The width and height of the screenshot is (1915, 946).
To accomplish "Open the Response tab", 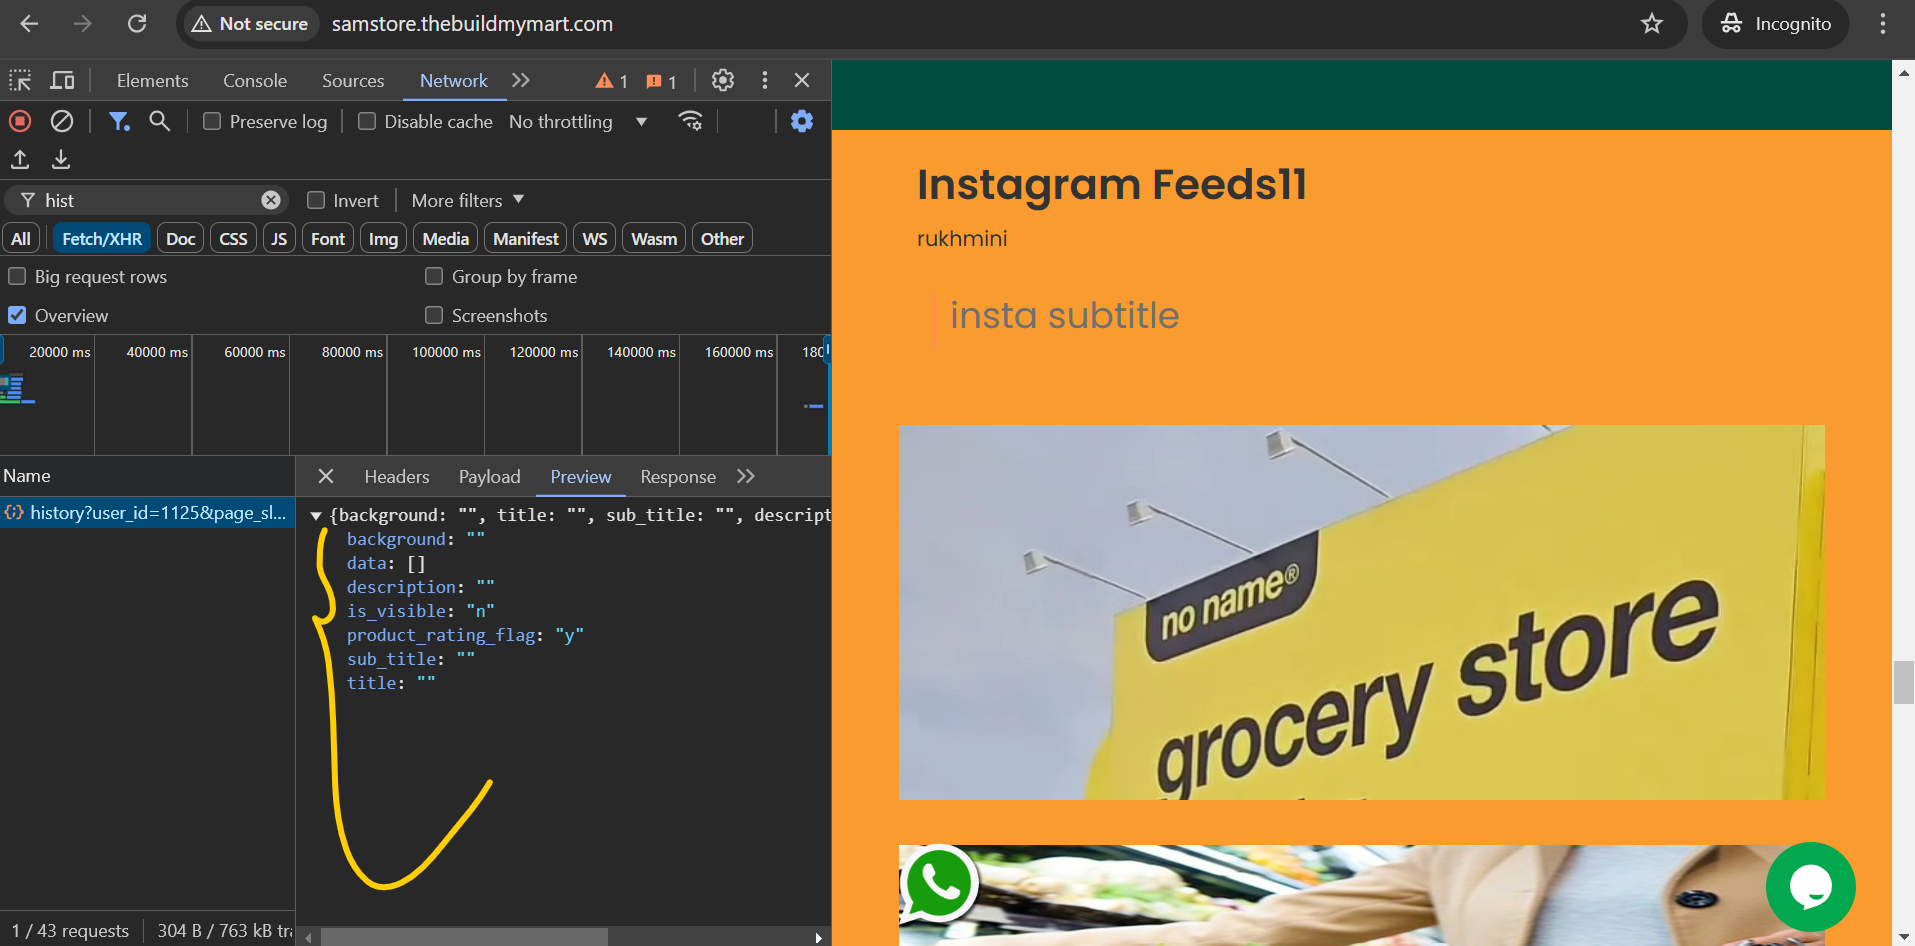I will coord(678,477).
